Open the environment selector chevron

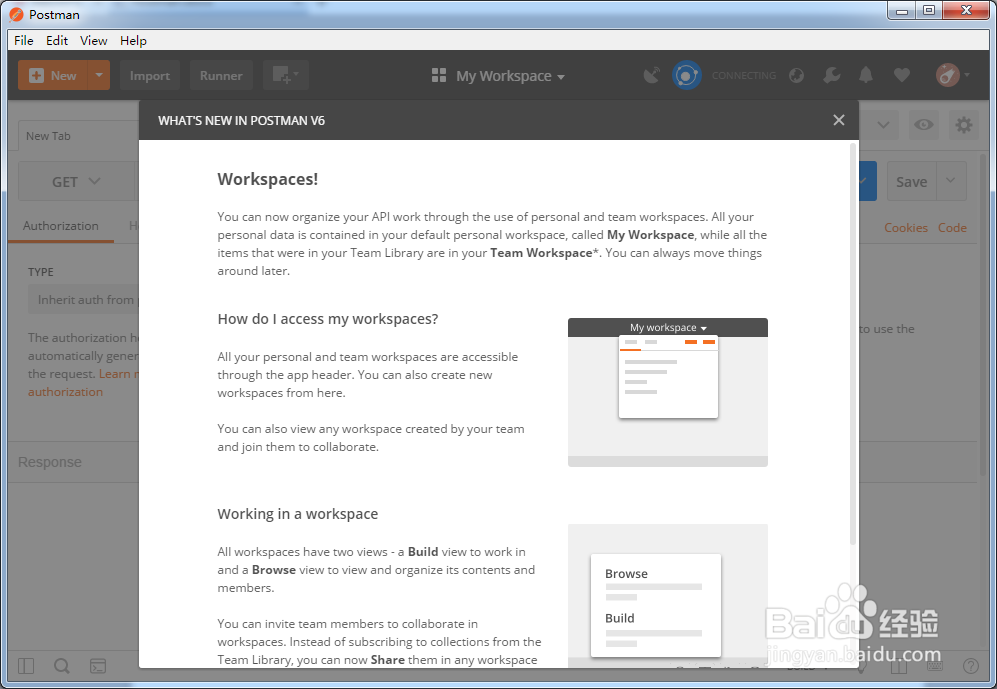tap(883, 125)
